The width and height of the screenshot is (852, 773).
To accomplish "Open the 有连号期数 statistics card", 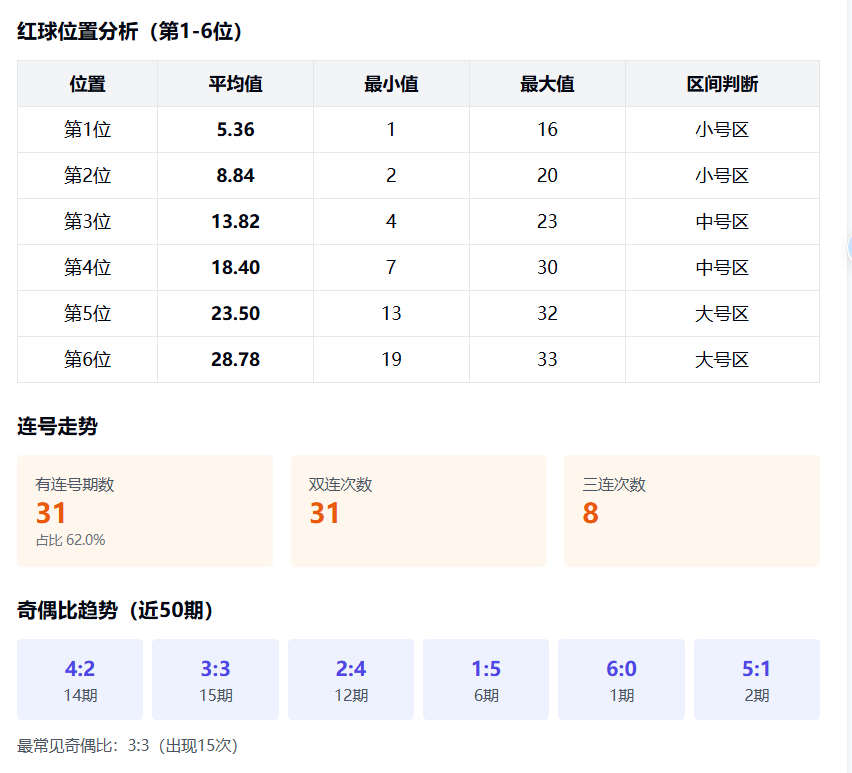I will point(145,511).
